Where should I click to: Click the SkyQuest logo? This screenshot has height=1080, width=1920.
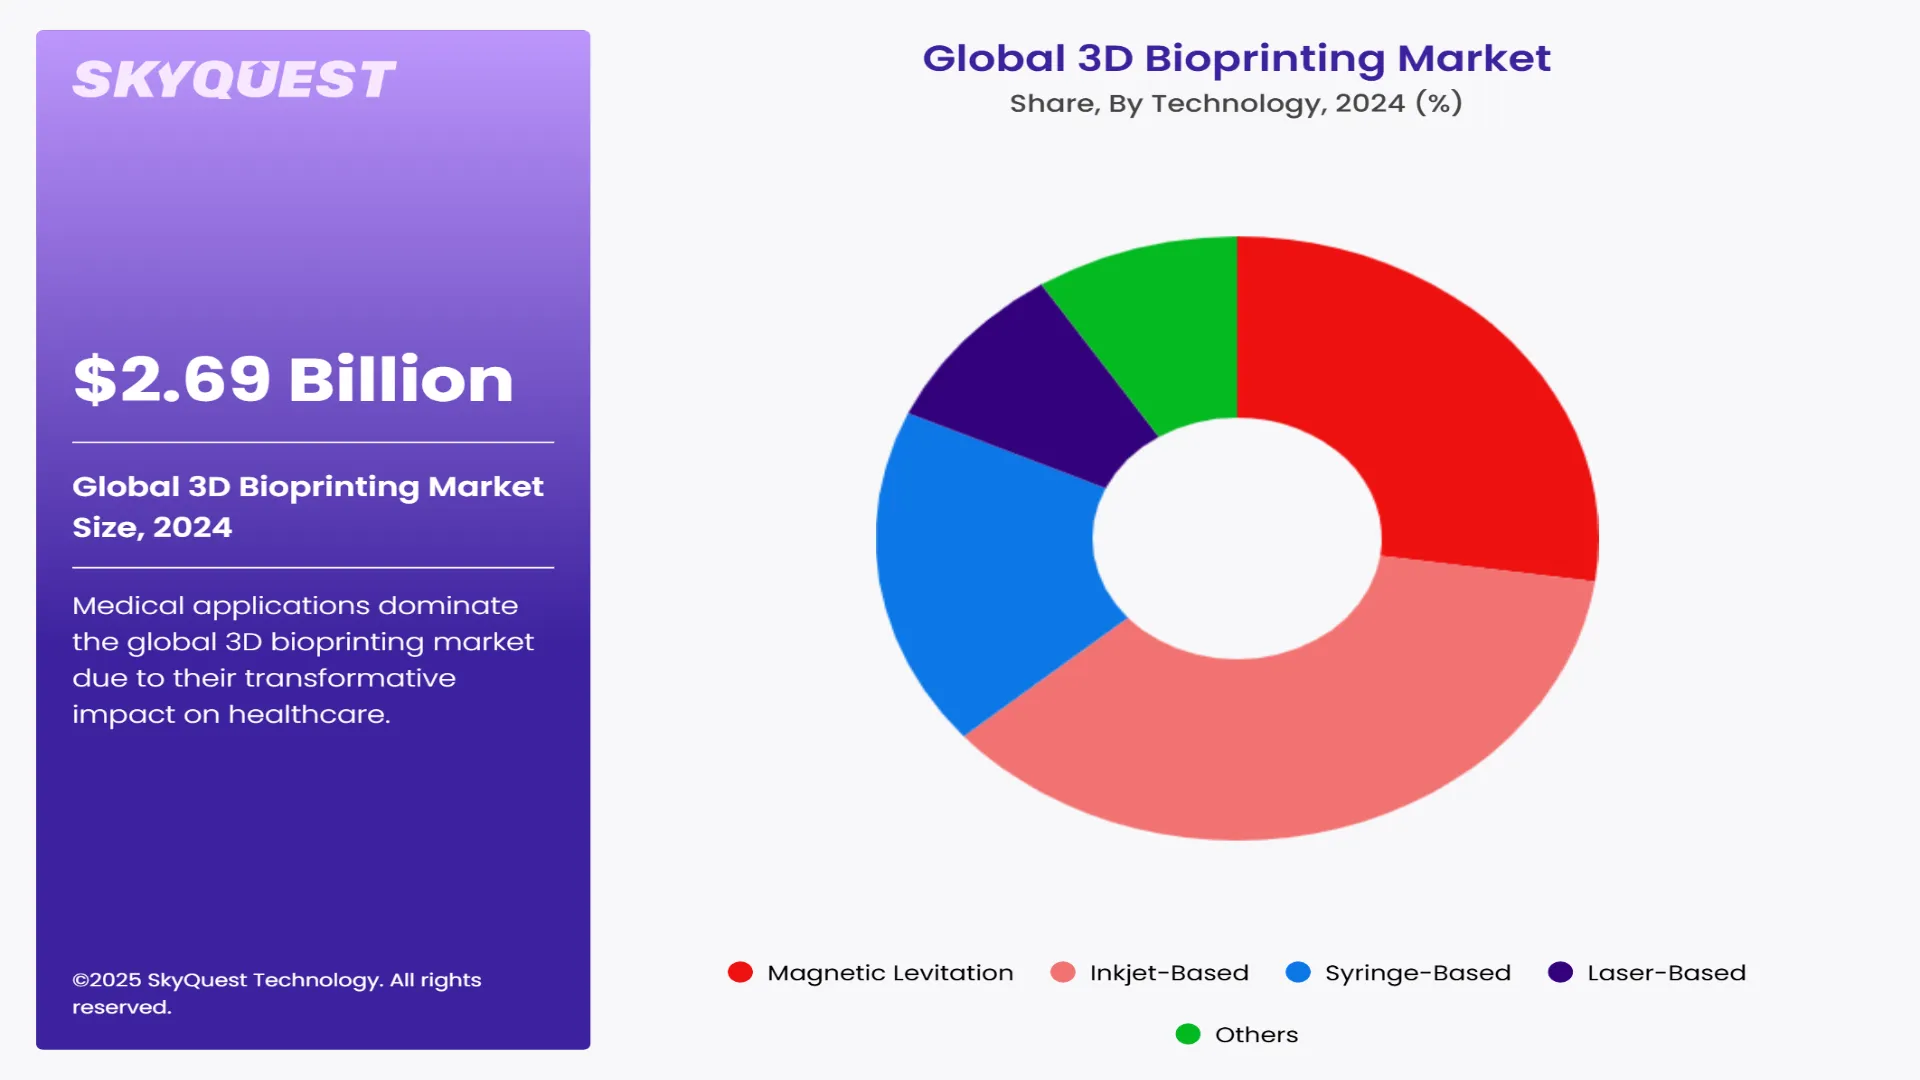pos(235,78)
